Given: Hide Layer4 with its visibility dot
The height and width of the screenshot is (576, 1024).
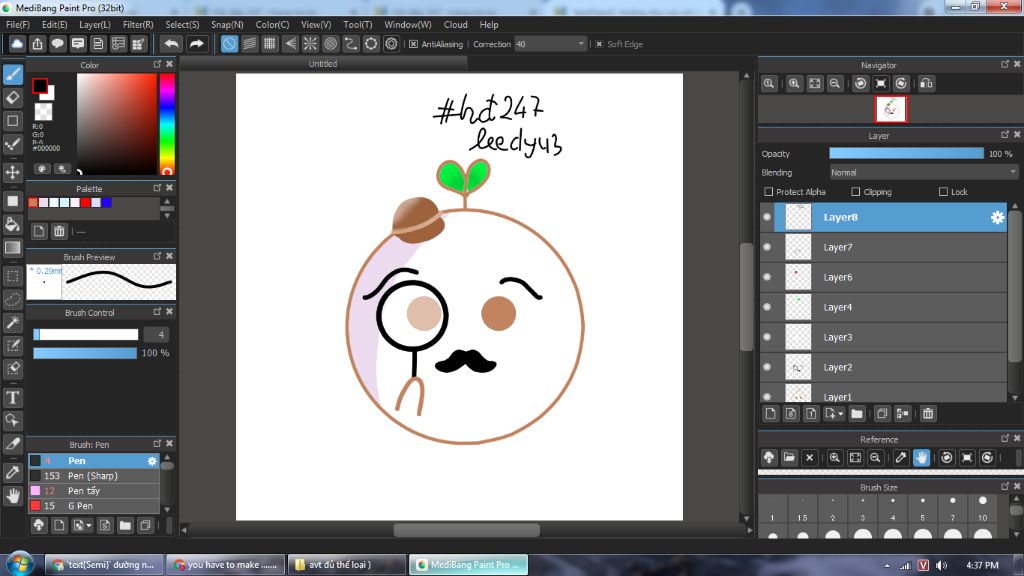Looking at the screenshot, I should (767, 308).
